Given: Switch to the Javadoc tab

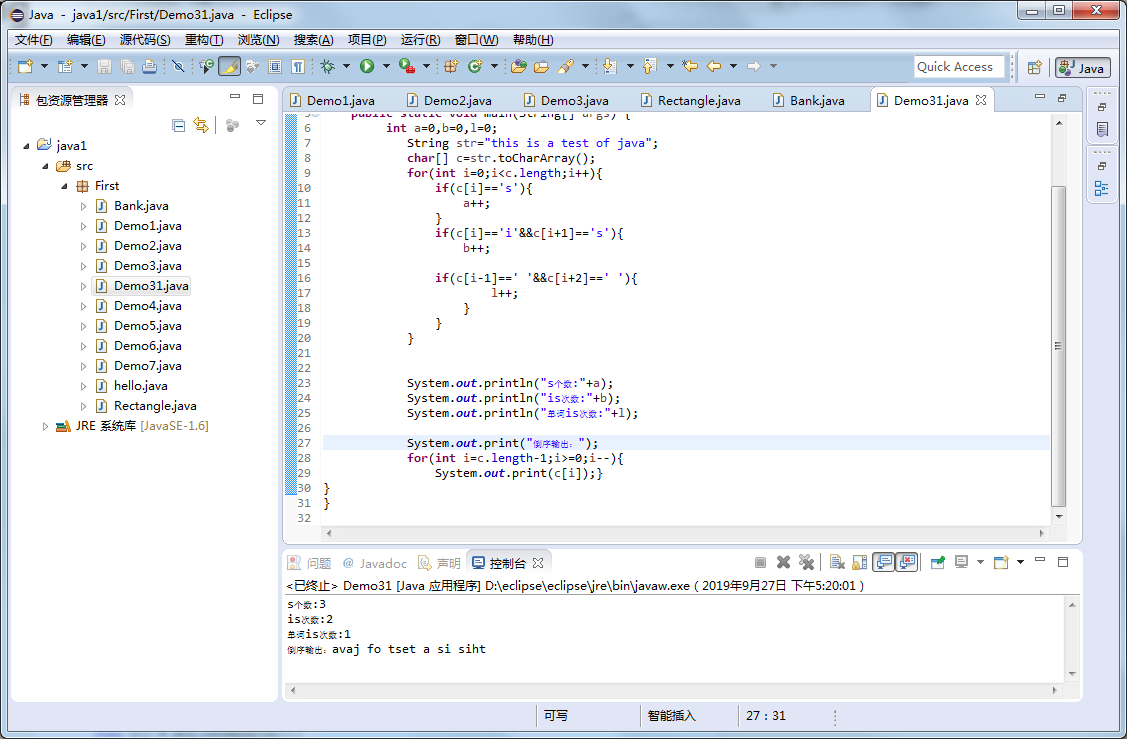Looking at the screenshot, I should coord(374,564).
